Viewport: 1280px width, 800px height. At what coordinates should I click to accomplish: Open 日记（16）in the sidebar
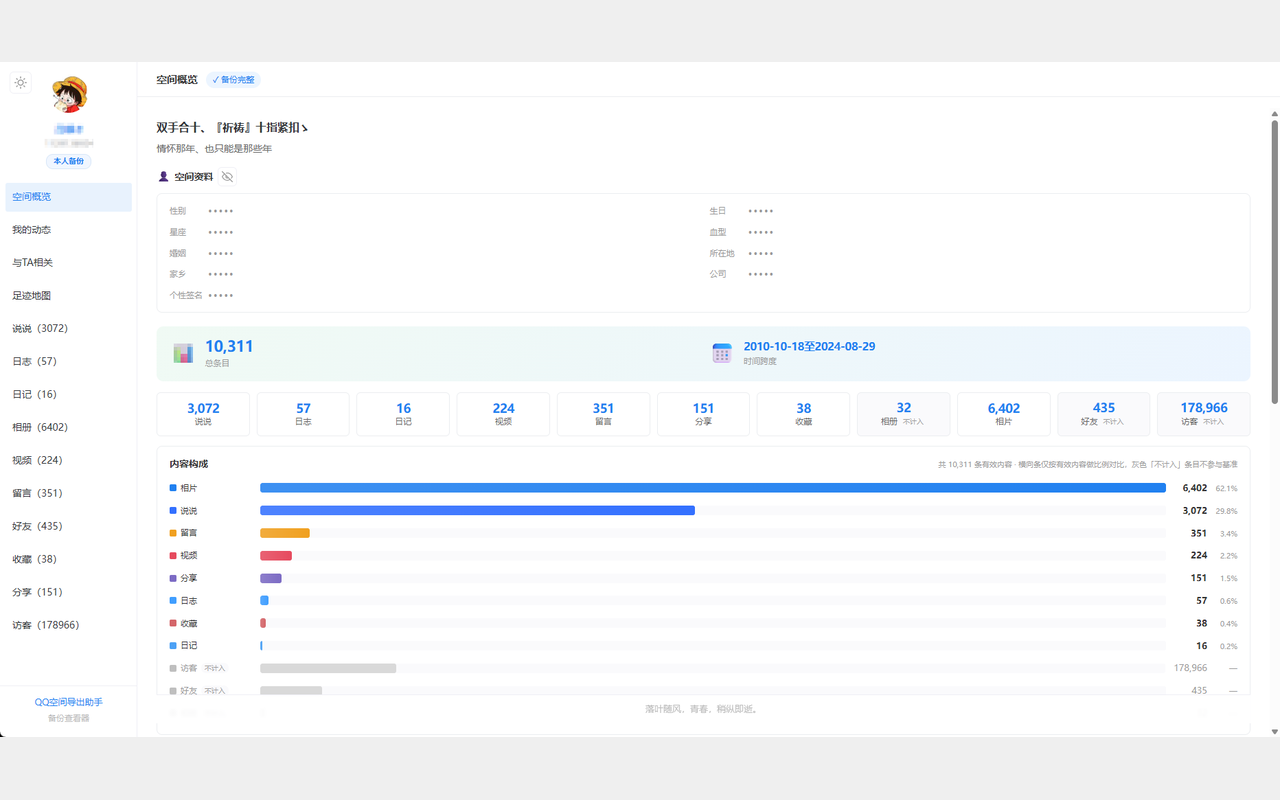pyautogui.click(x=68, y=395)
